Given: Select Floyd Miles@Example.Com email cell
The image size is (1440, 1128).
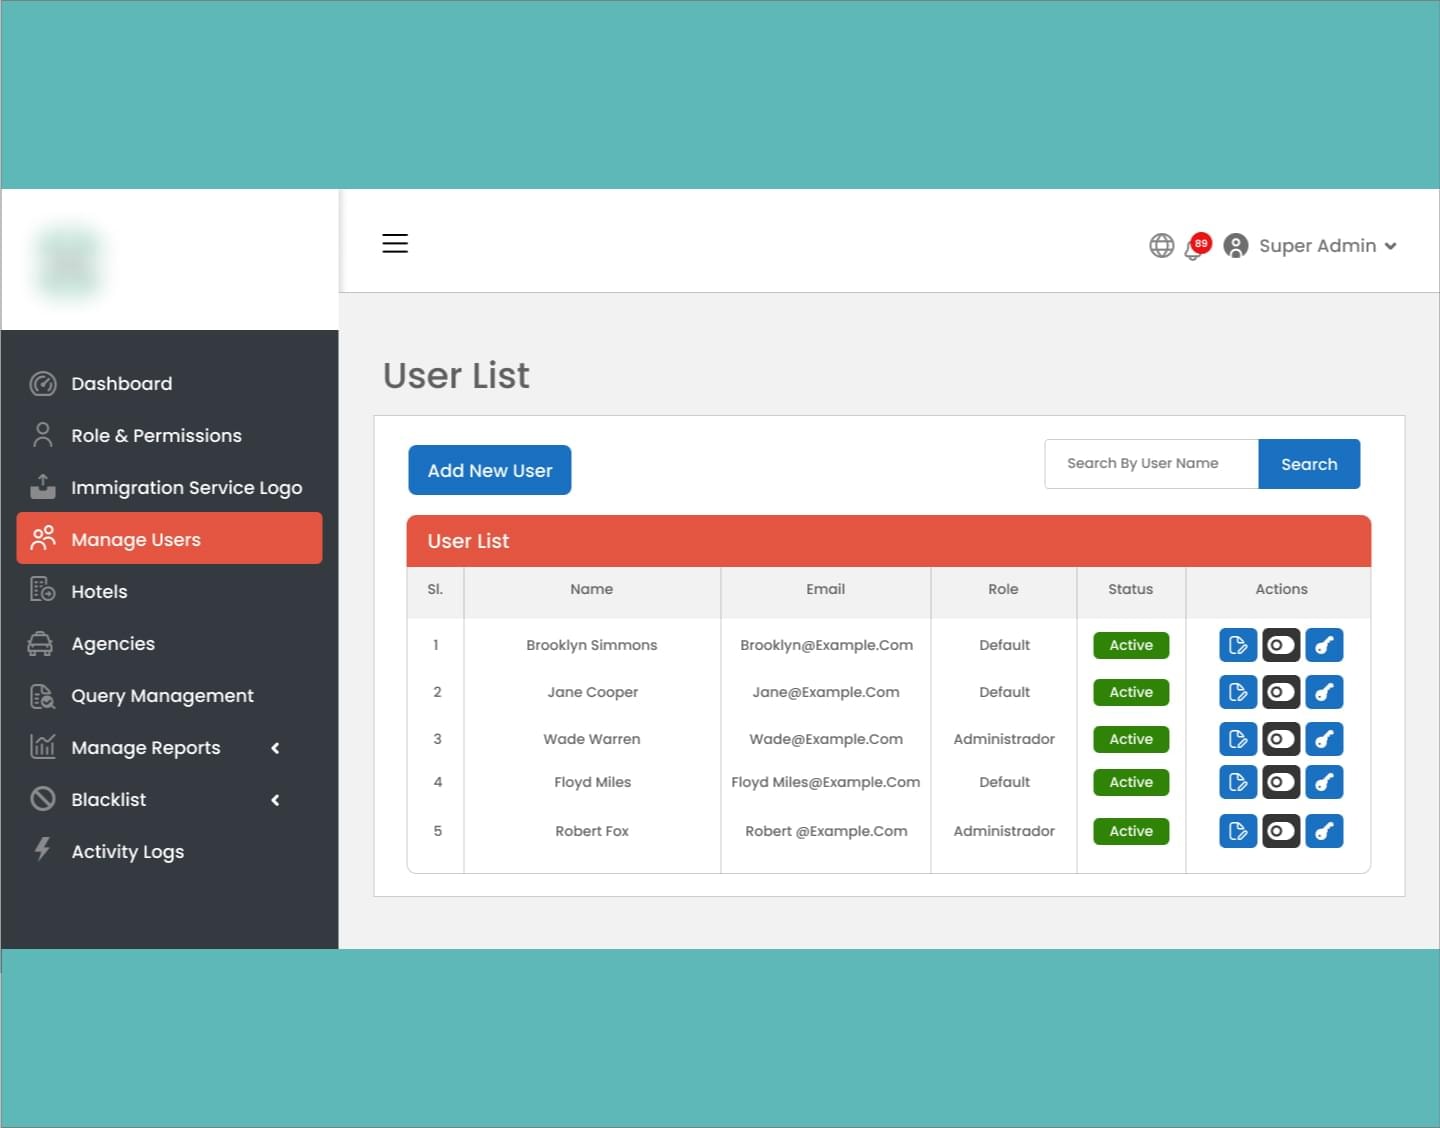Looking at the screenshot, I should click(826, 782).
